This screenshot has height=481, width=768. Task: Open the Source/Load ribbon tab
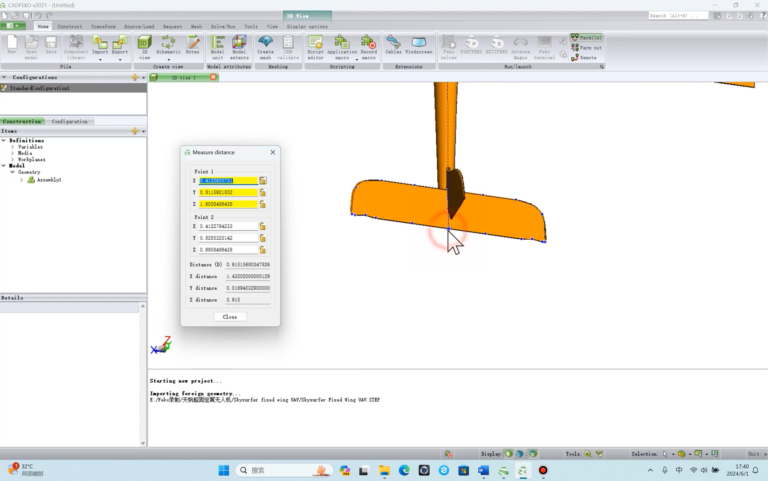point(139,26)
